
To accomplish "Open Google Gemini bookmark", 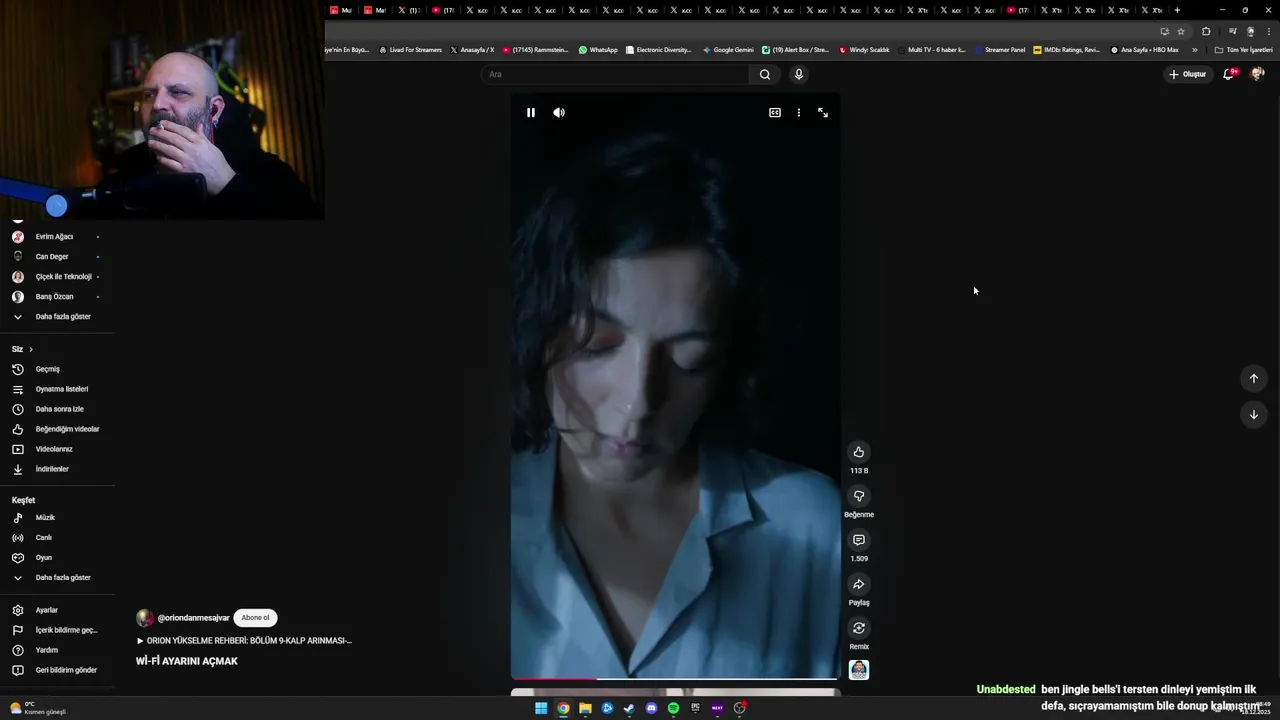I will (728, 50).
